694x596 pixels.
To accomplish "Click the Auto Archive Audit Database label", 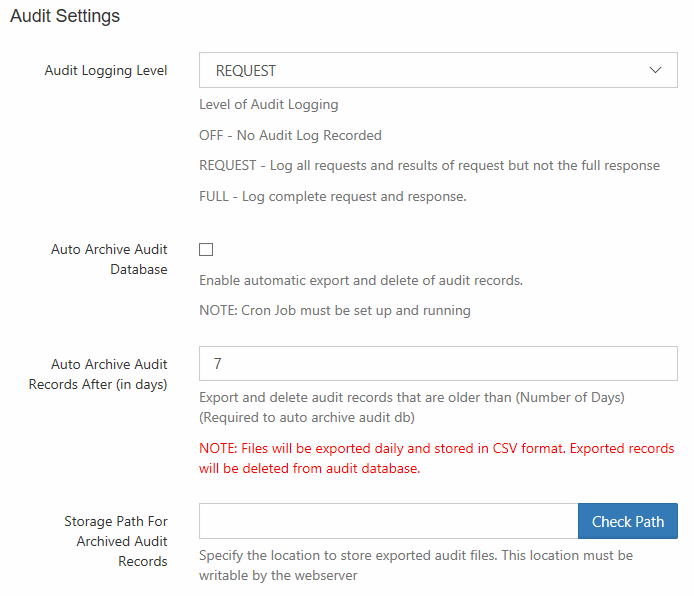I will point(109,259).
